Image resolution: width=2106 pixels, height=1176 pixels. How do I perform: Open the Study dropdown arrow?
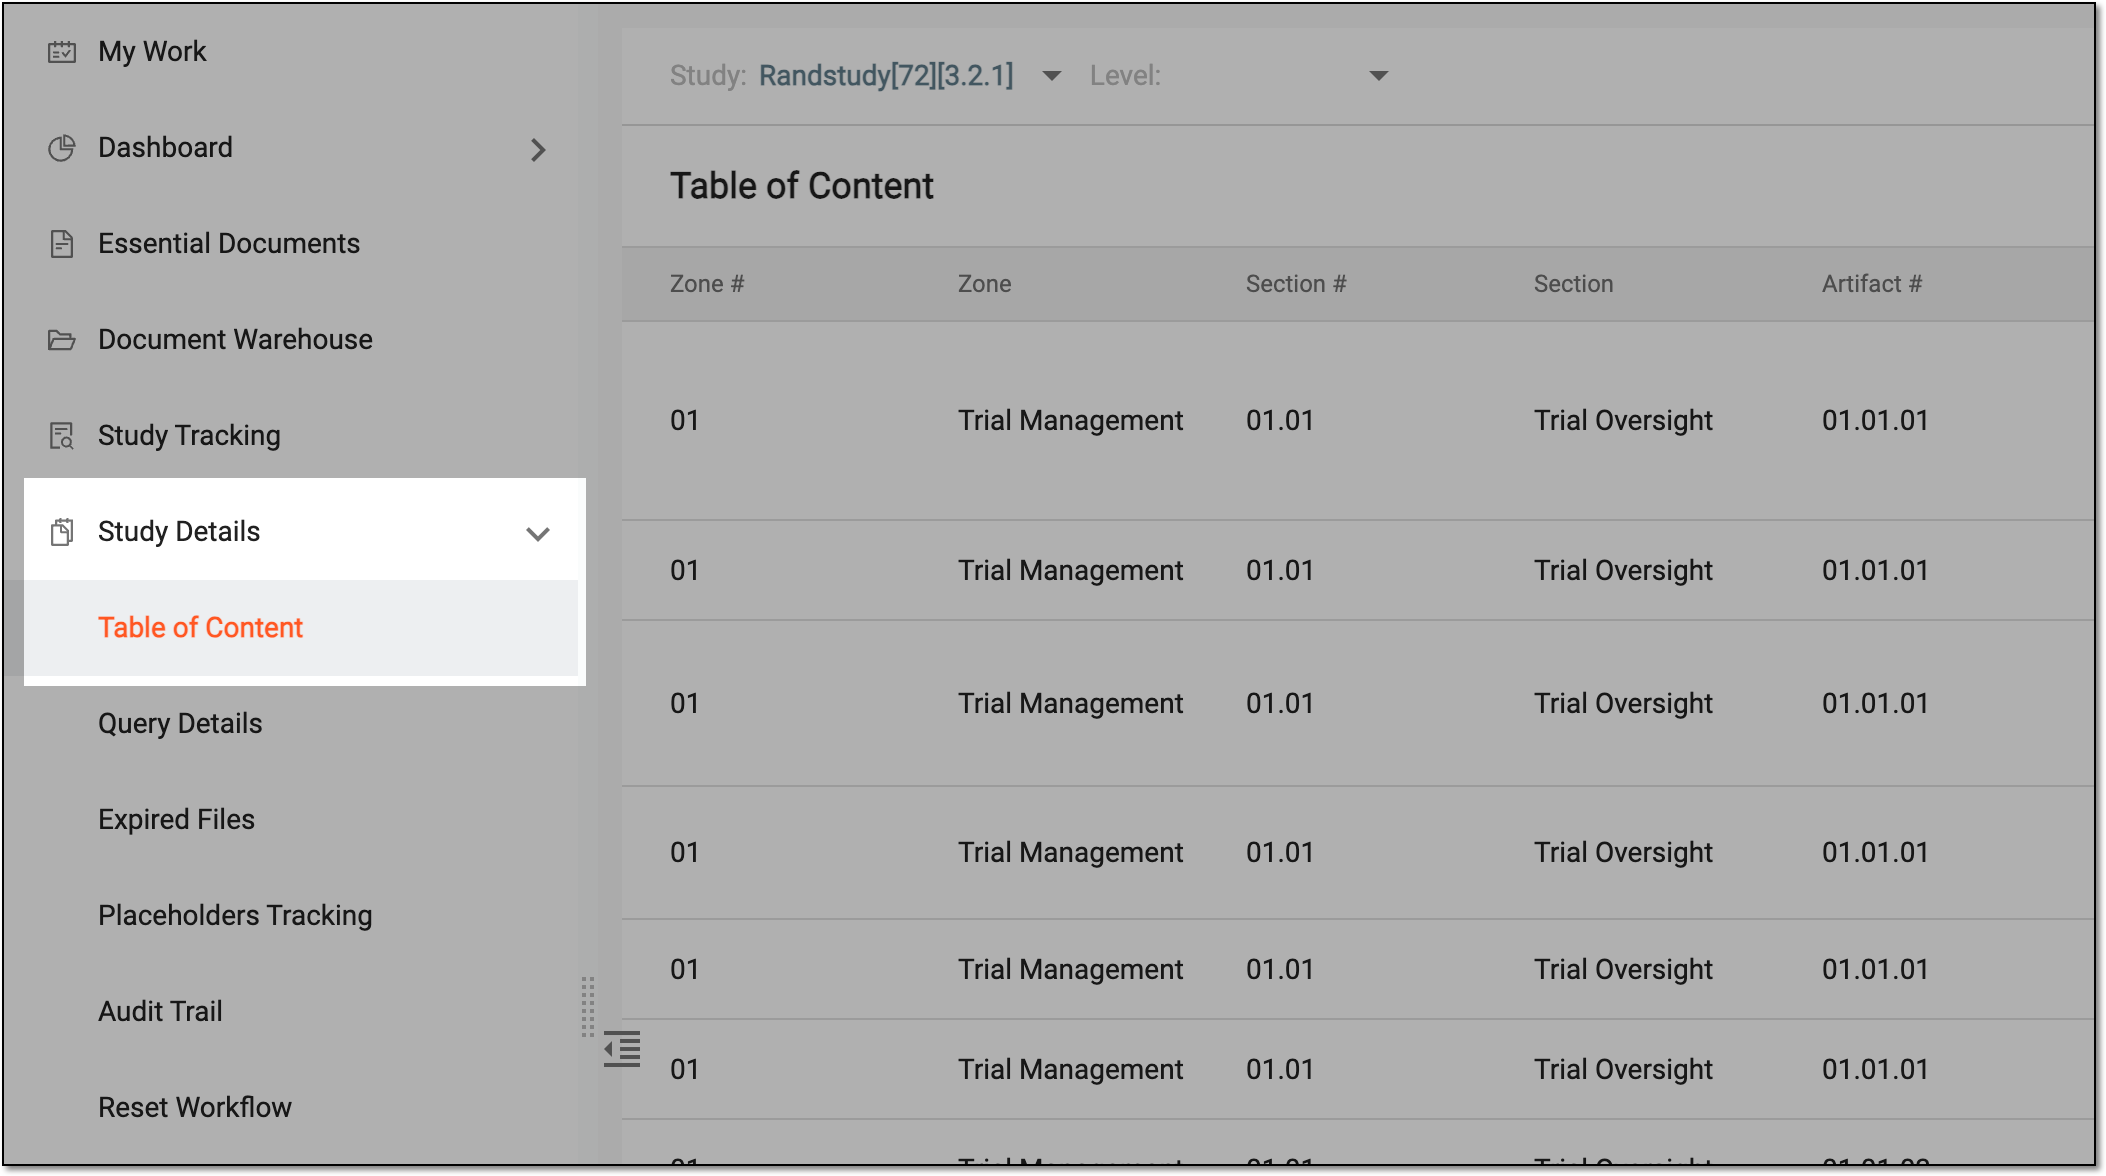click(x=1052, y=76)
